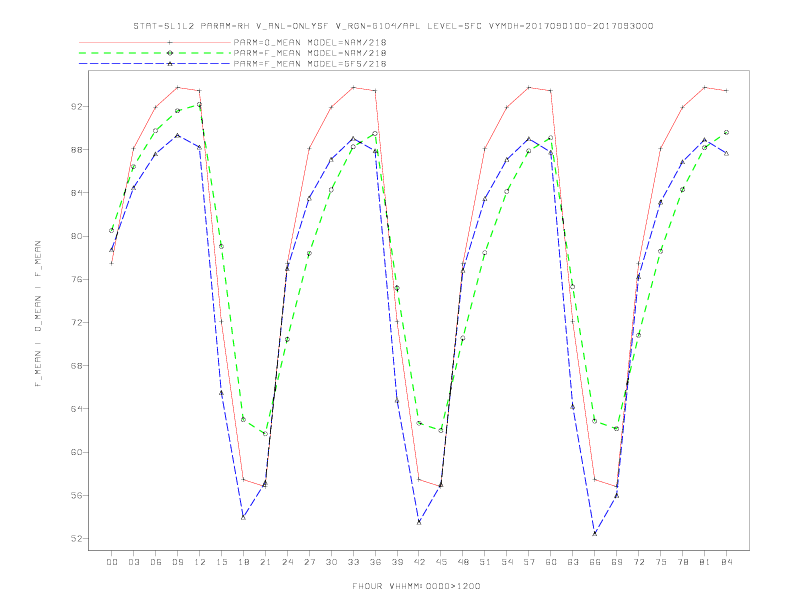Click x-axis forecast hour label 21

pos(265,562)
